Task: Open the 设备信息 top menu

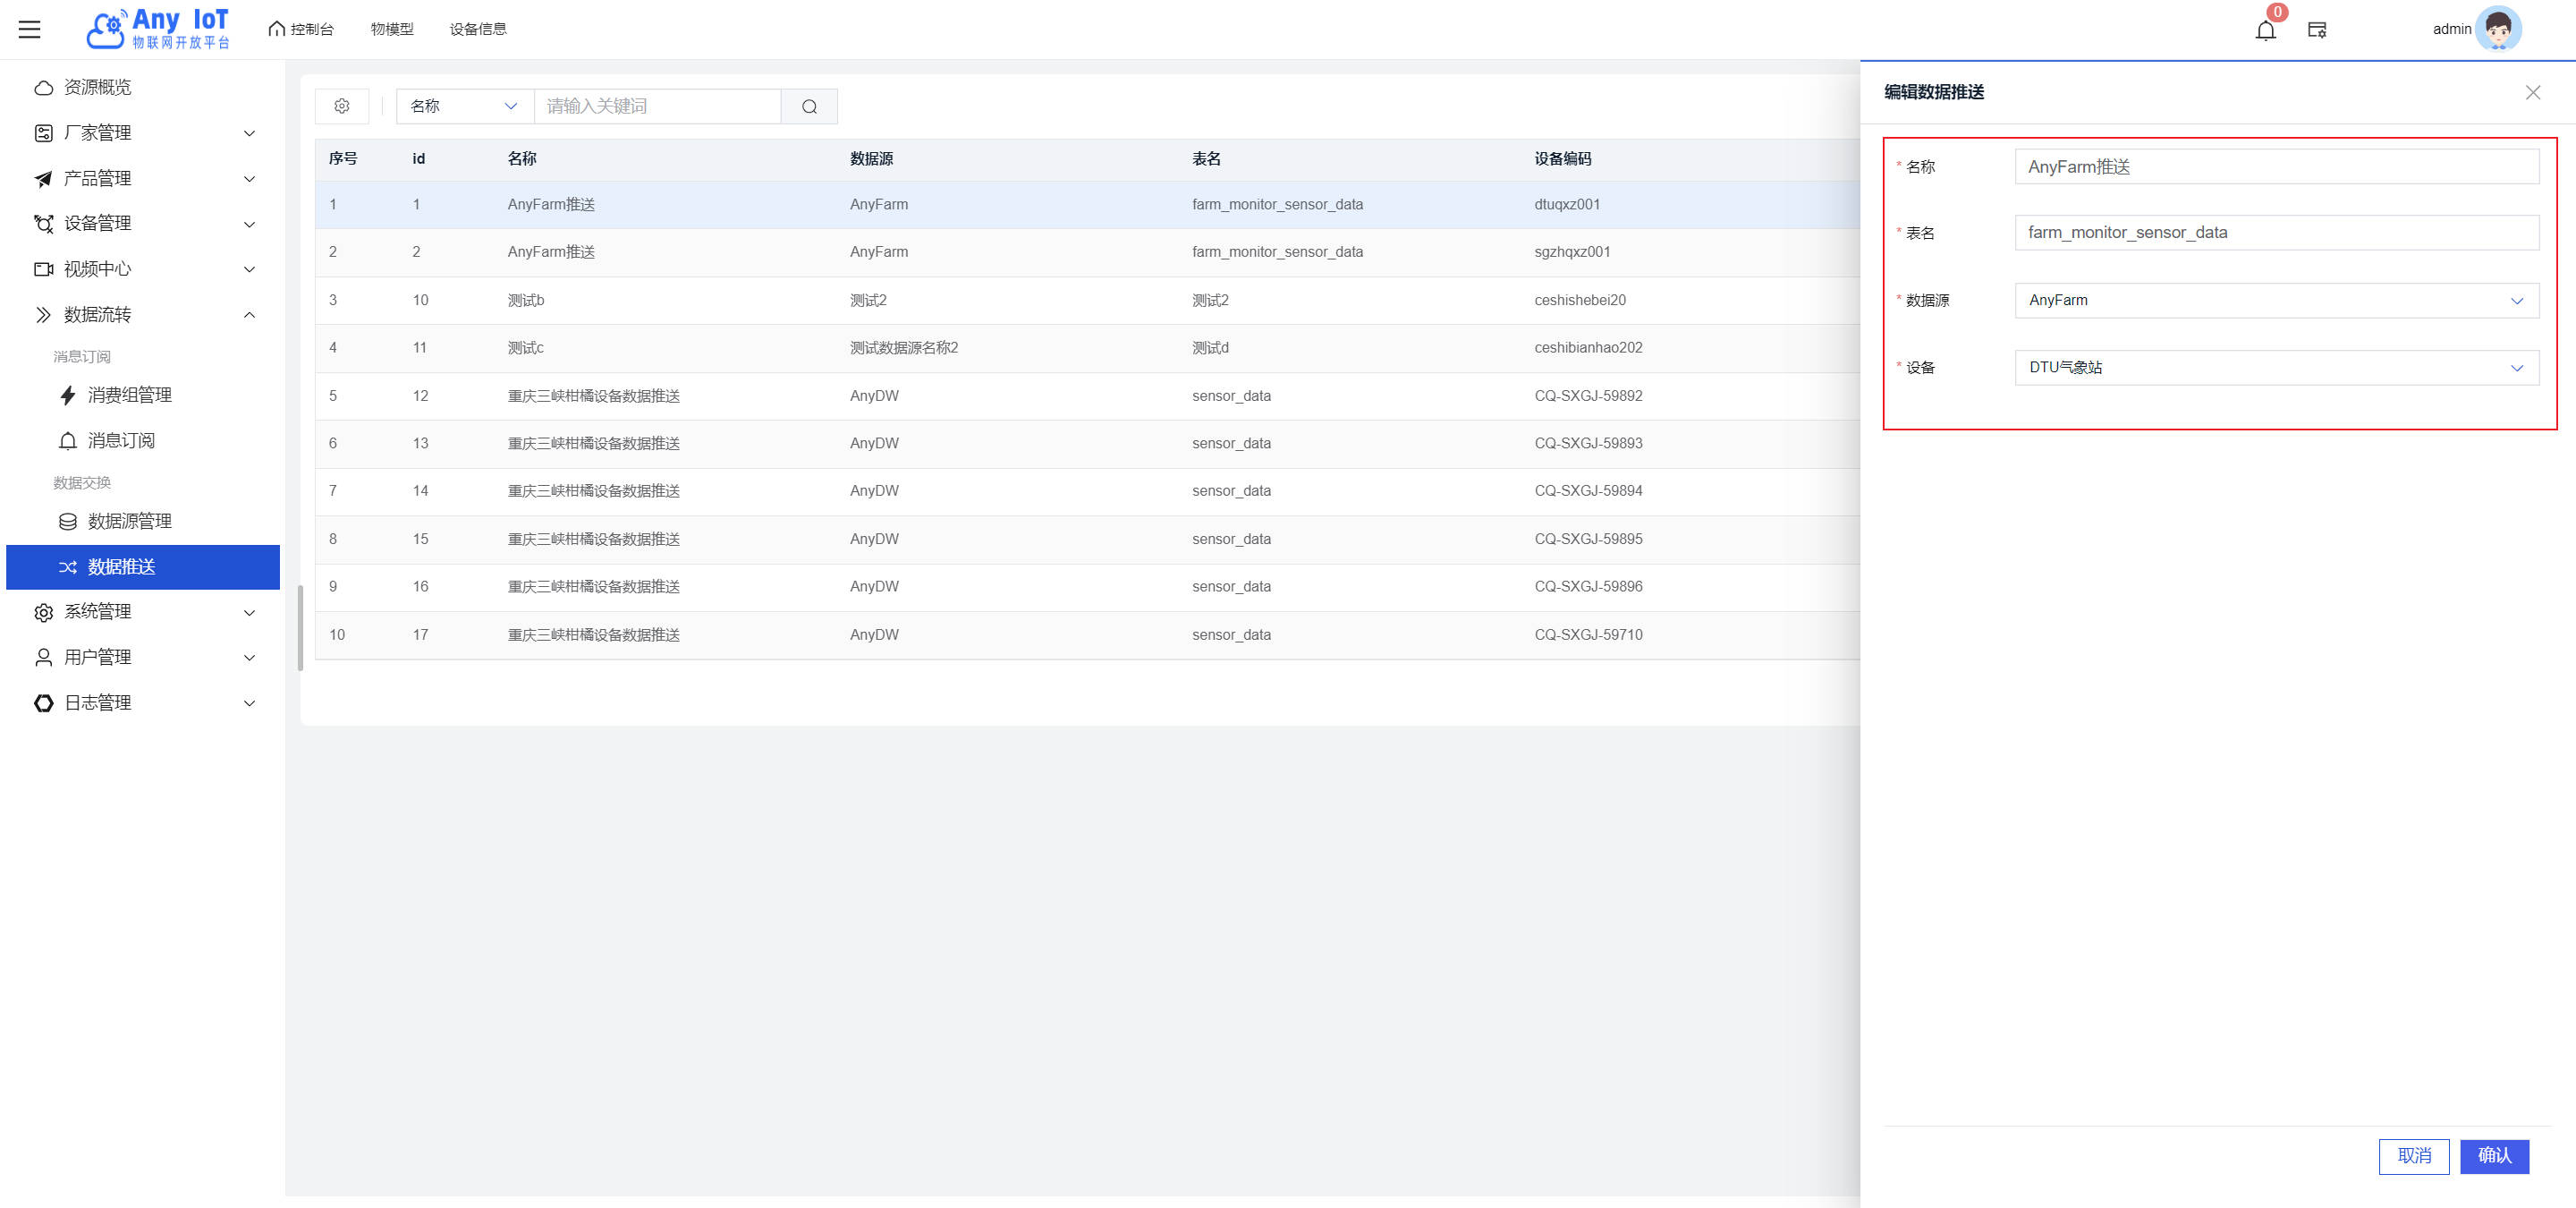Action: (478, 29)
